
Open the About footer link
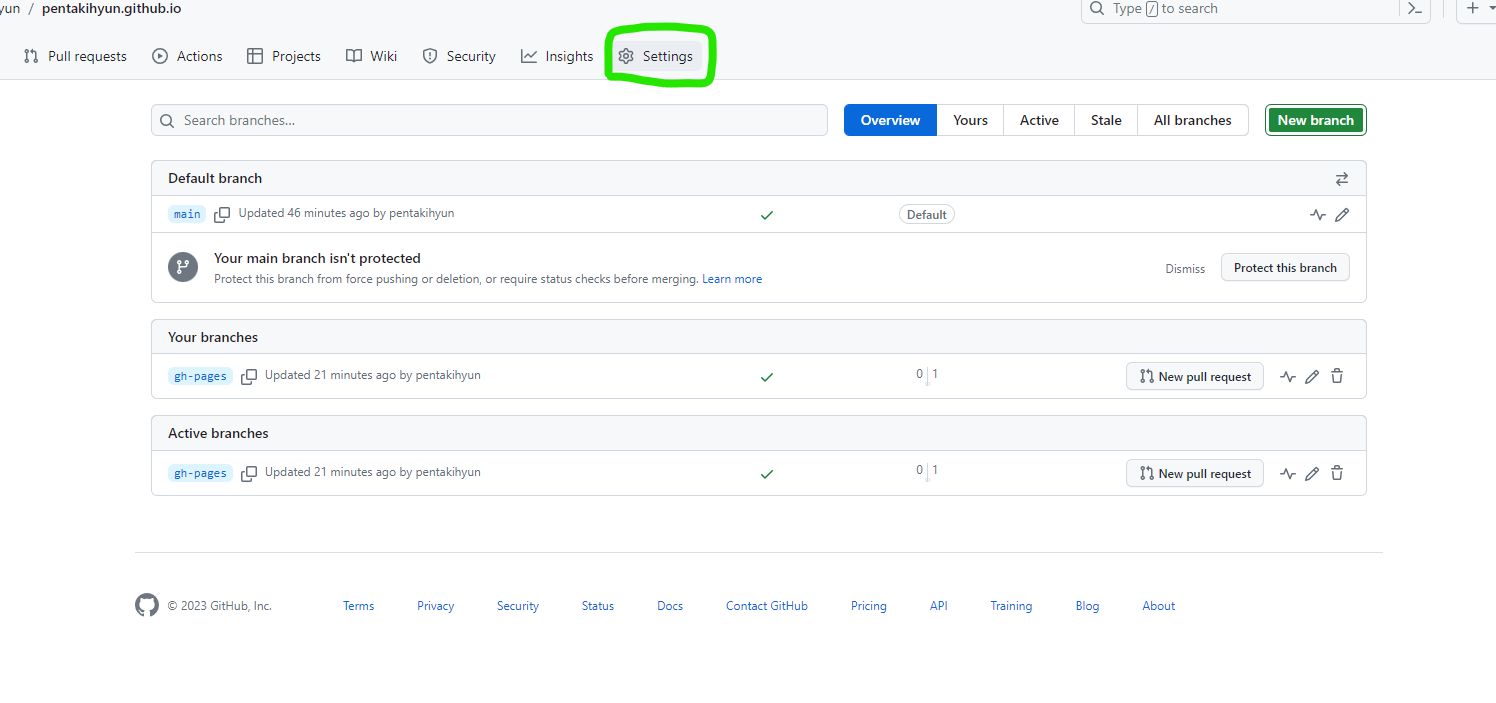pos(1159,606)
